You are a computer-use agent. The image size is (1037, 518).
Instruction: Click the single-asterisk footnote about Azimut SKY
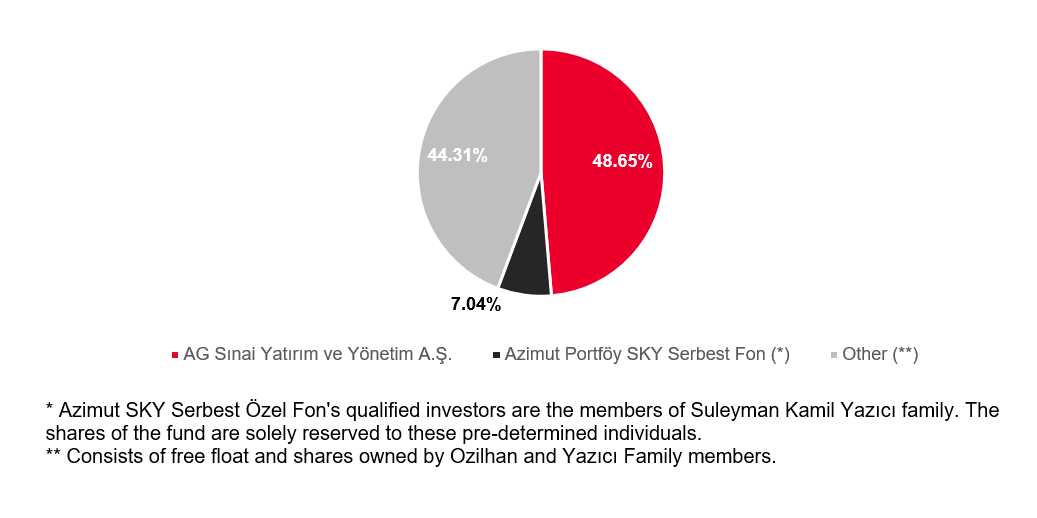(x=522, y=423)
